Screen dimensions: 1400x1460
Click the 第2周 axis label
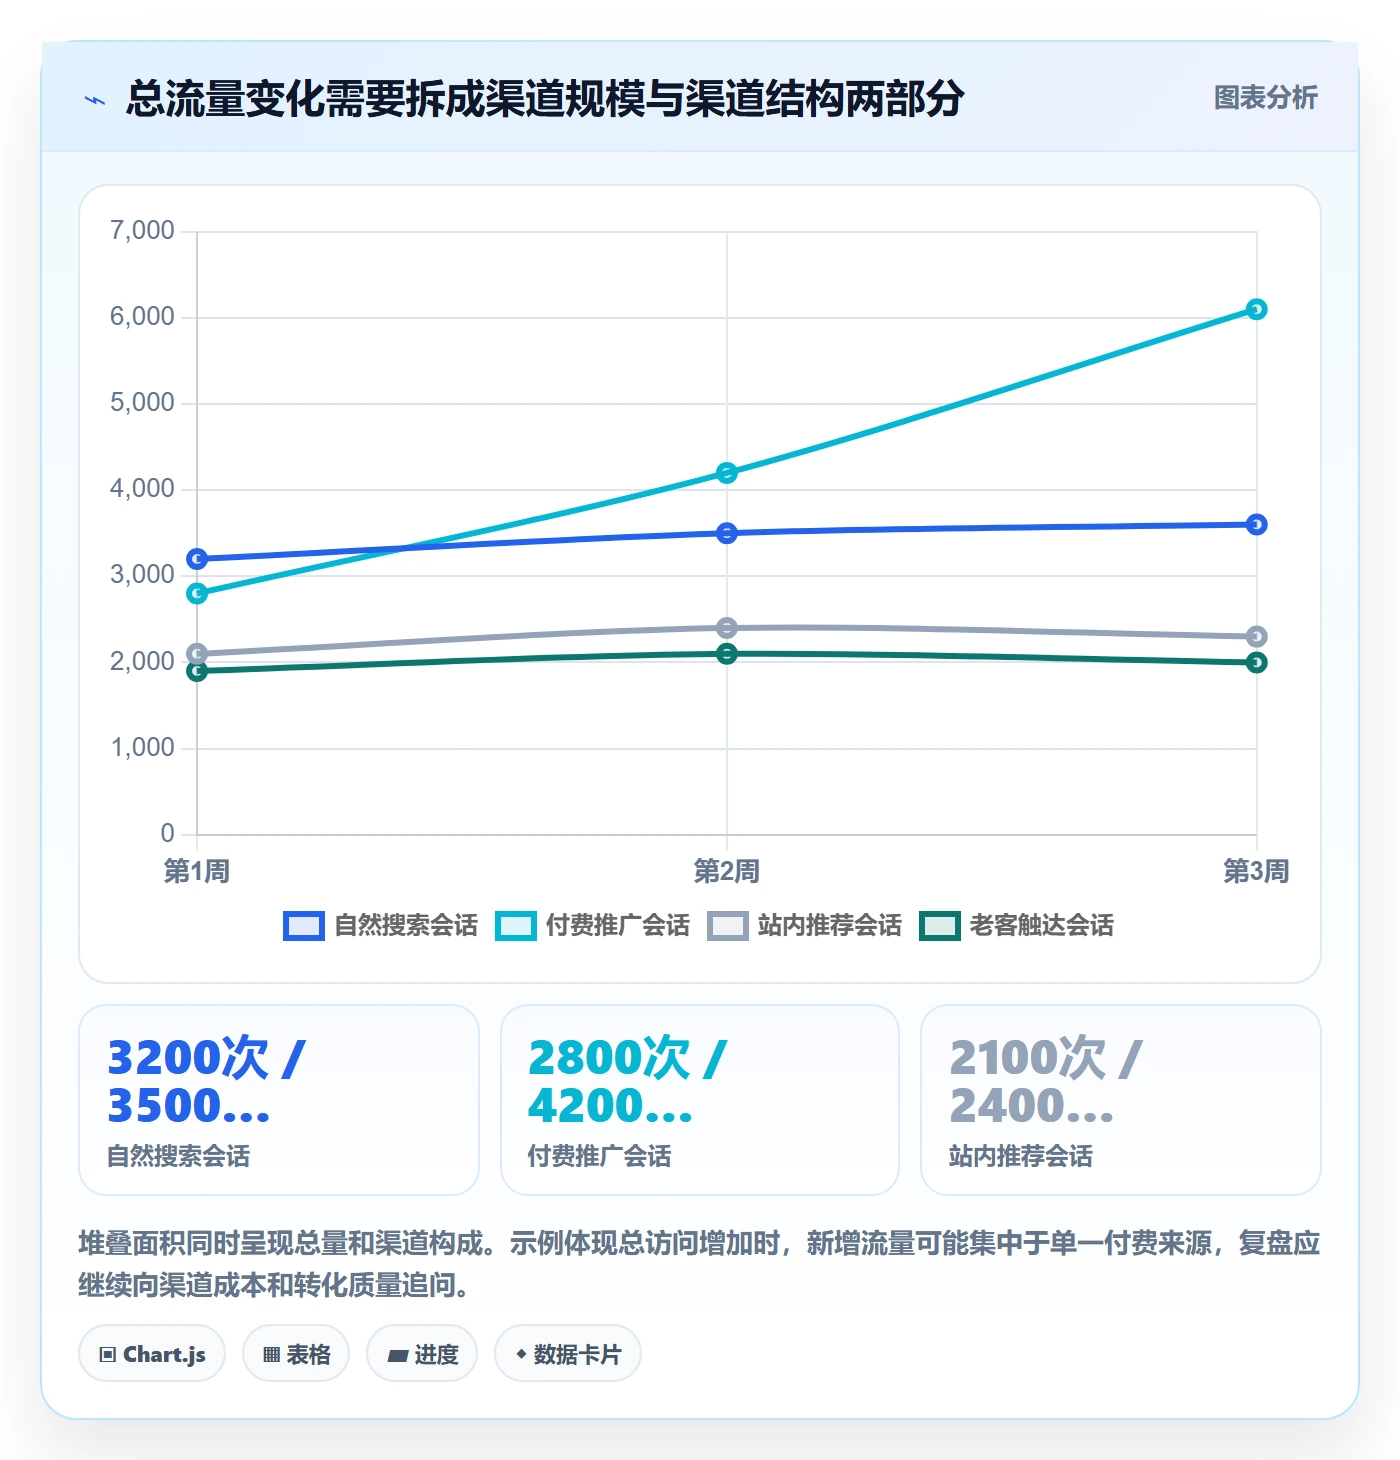(727, 871)
